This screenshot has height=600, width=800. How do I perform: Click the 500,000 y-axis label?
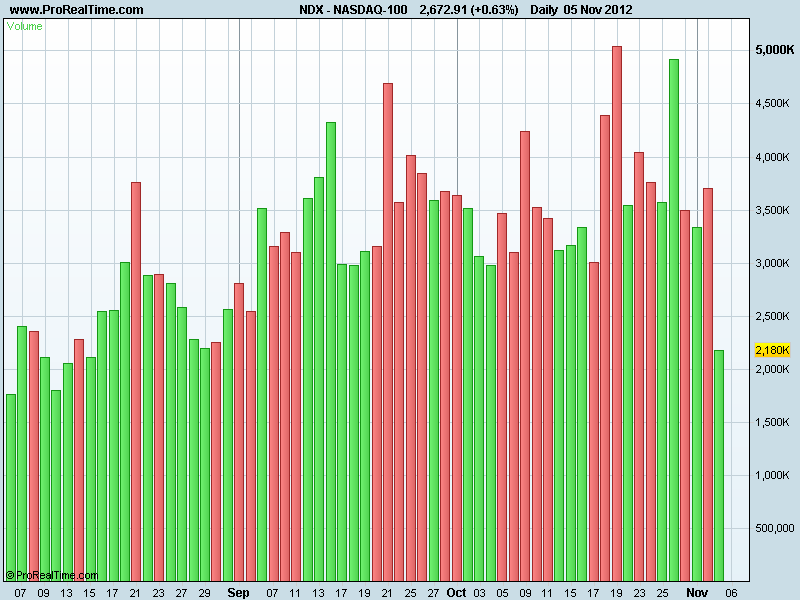(774, 529)
